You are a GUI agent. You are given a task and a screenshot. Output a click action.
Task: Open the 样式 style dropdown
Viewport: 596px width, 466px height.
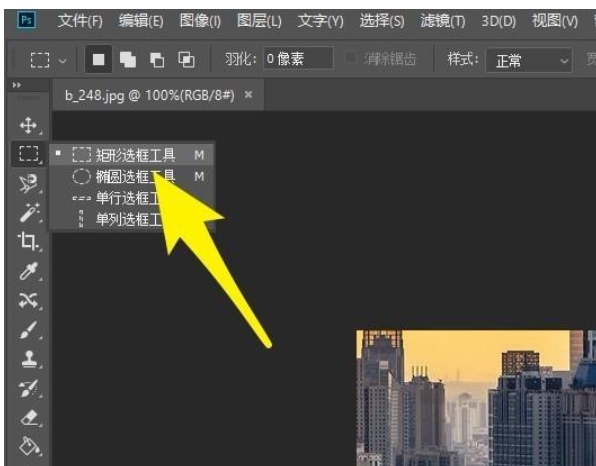click(x=529, y=60)
